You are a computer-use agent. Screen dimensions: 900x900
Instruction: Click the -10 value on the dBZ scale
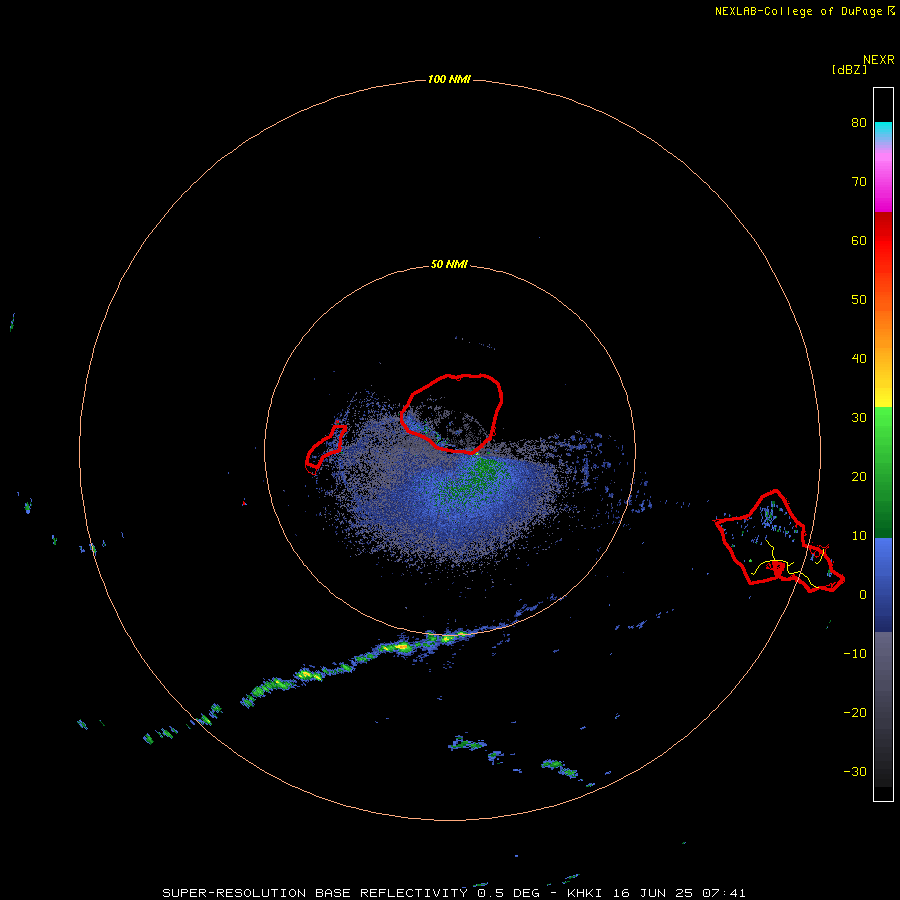click(x=855, y=654)
